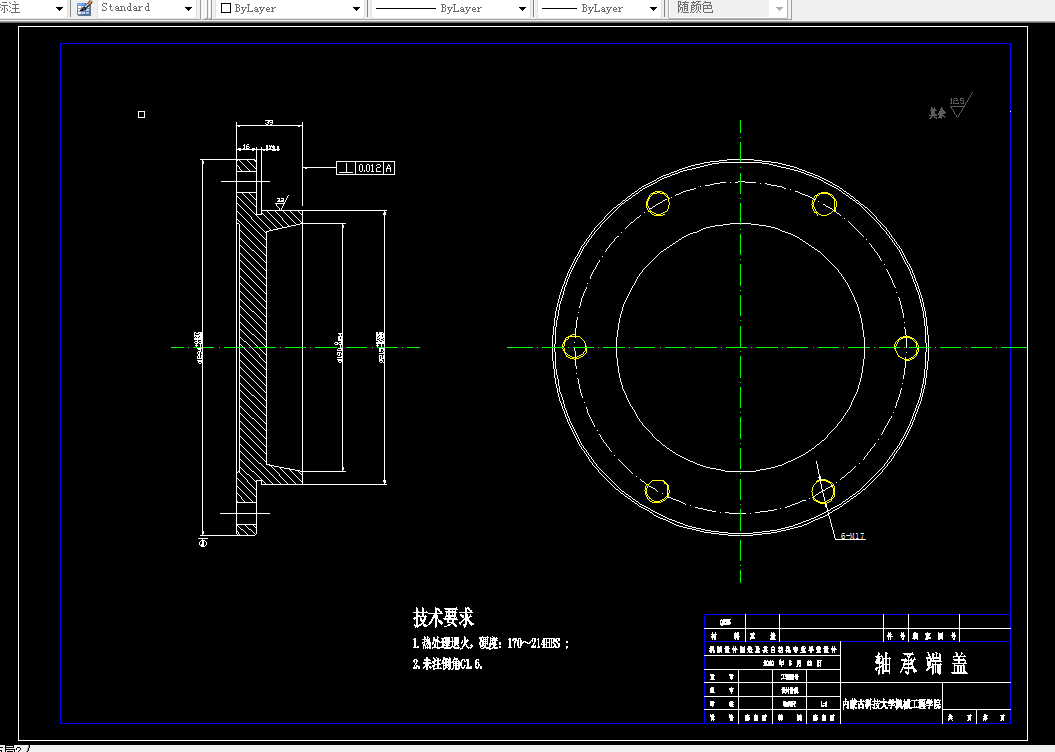
Task: Expand the Standard dimension style dropdown
Action: pyautogui.click(x=188, y=9)
